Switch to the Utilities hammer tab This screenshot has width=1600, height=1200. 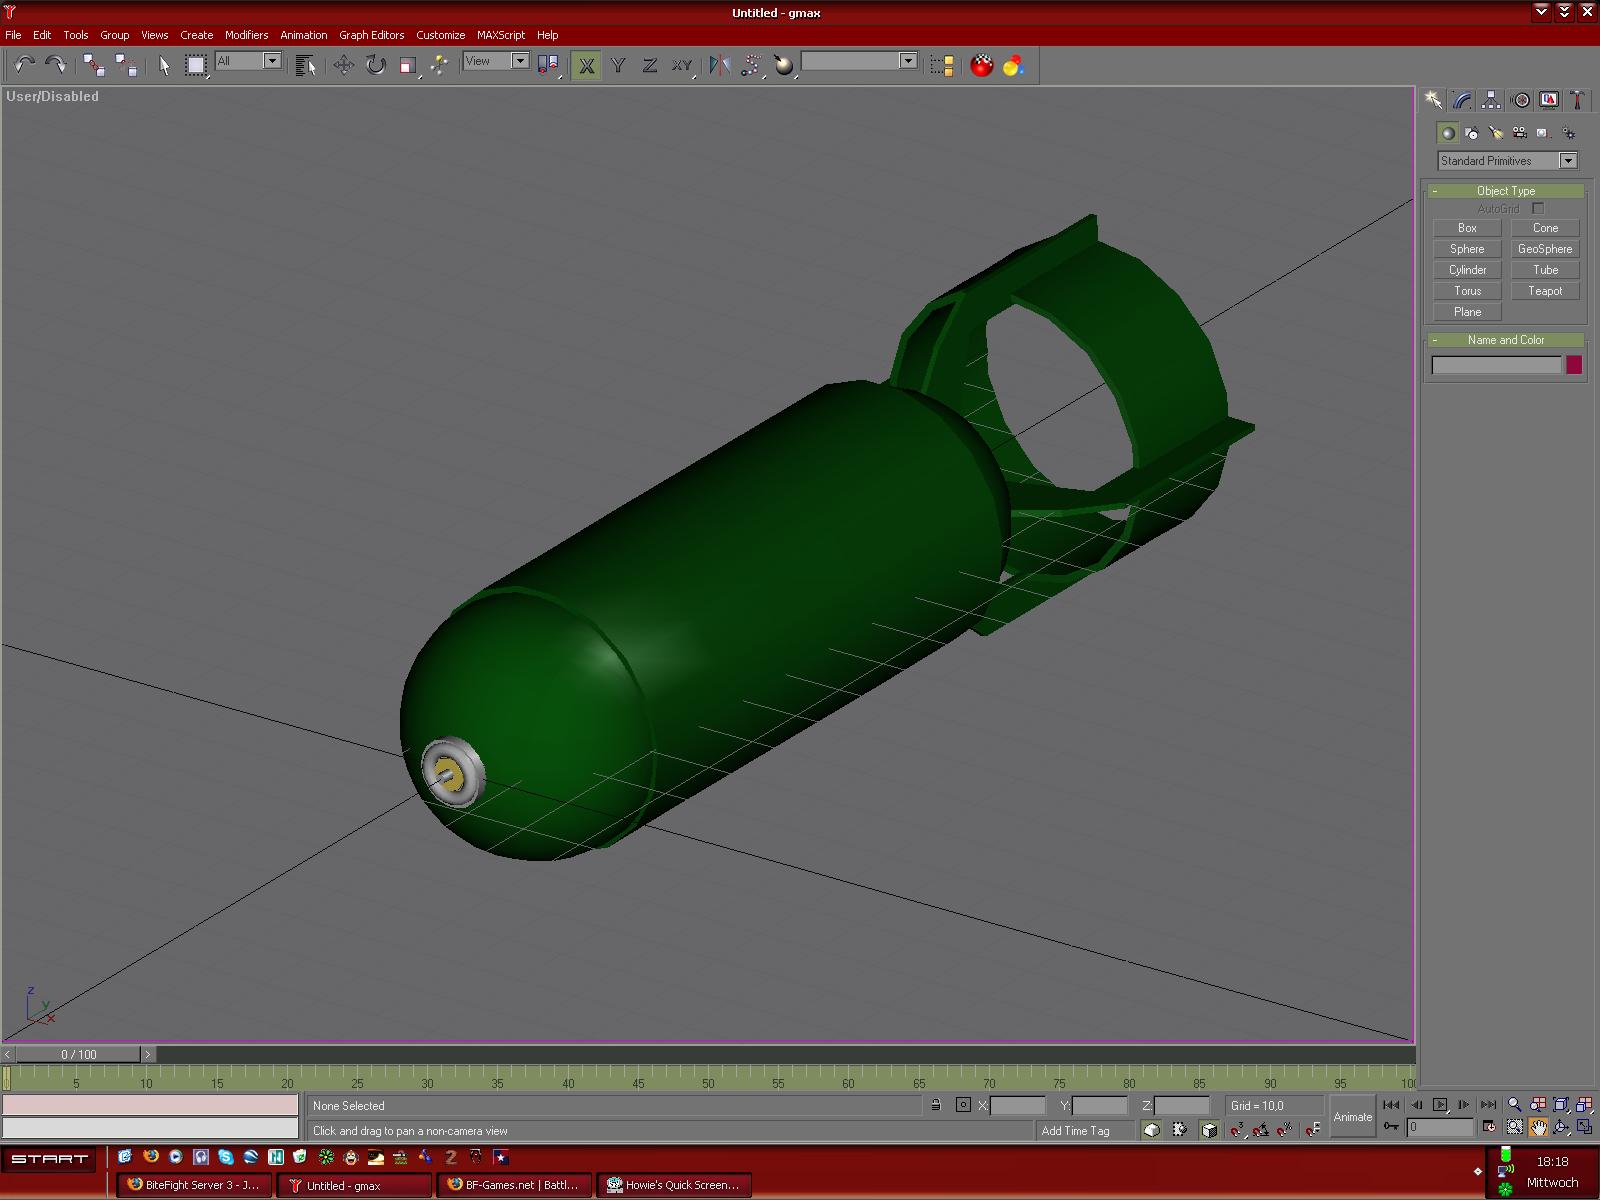click(x=1577, y=100)
